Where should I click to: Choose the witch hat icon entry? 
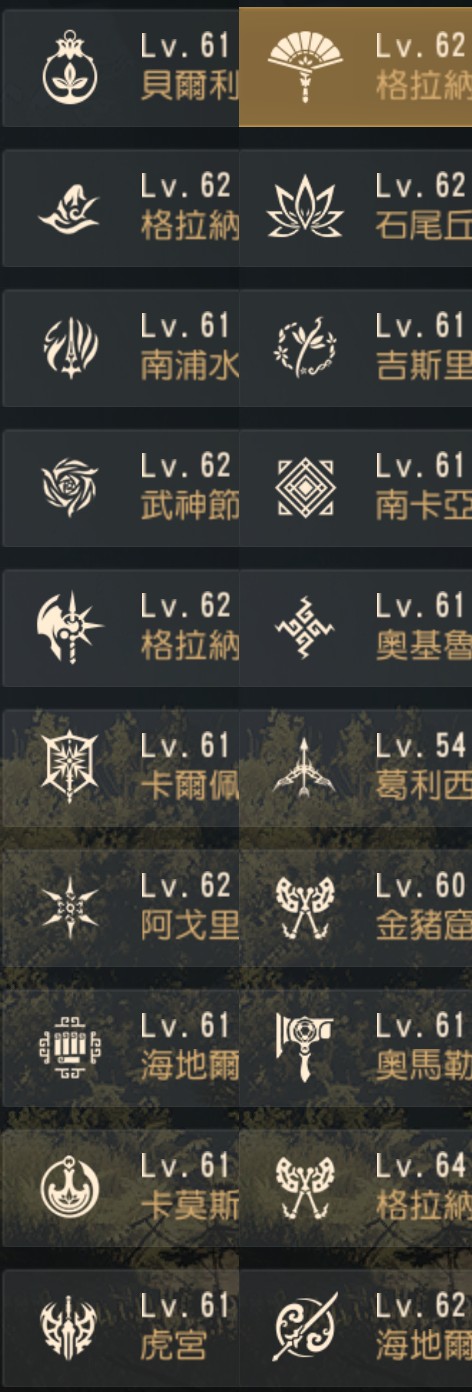[120, 208]
